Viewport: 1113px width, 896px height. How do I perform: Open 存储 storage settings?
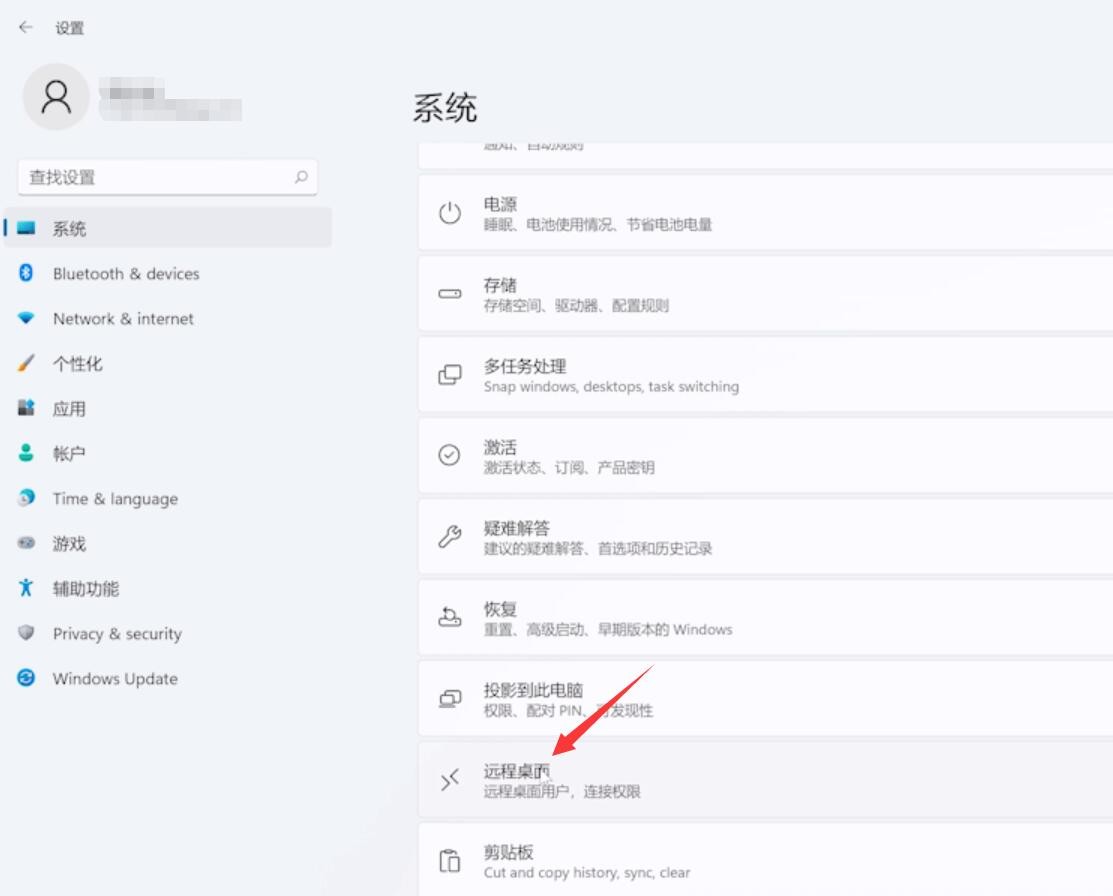[x=765, y=294]
